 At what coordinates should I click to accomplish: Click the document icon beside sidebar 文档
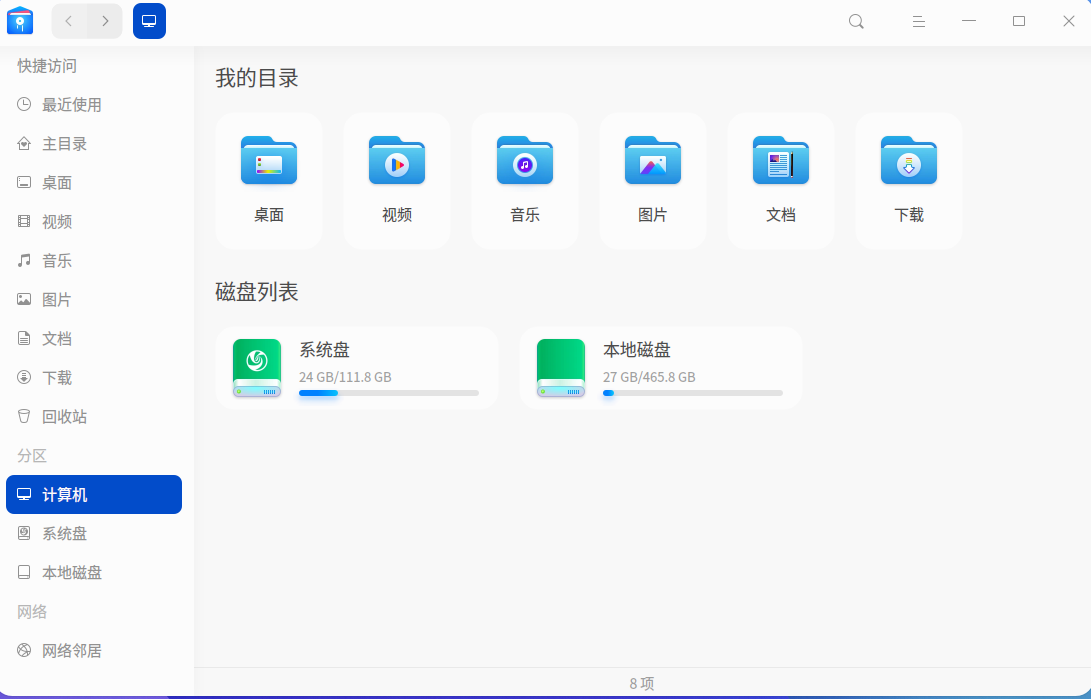click(x=24, y=338)
